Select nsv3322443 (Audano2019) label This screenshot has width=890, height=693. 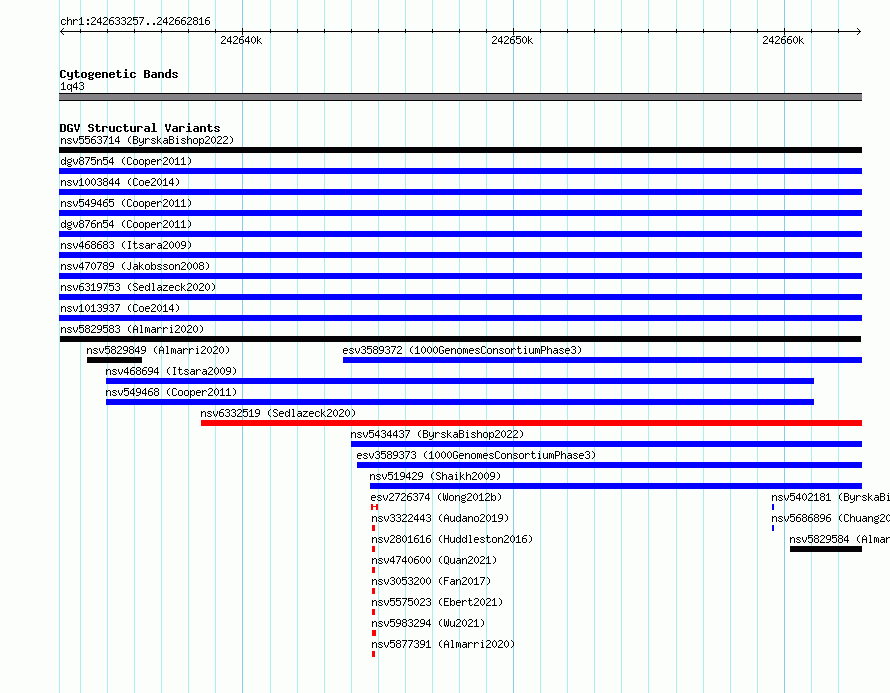440,518
